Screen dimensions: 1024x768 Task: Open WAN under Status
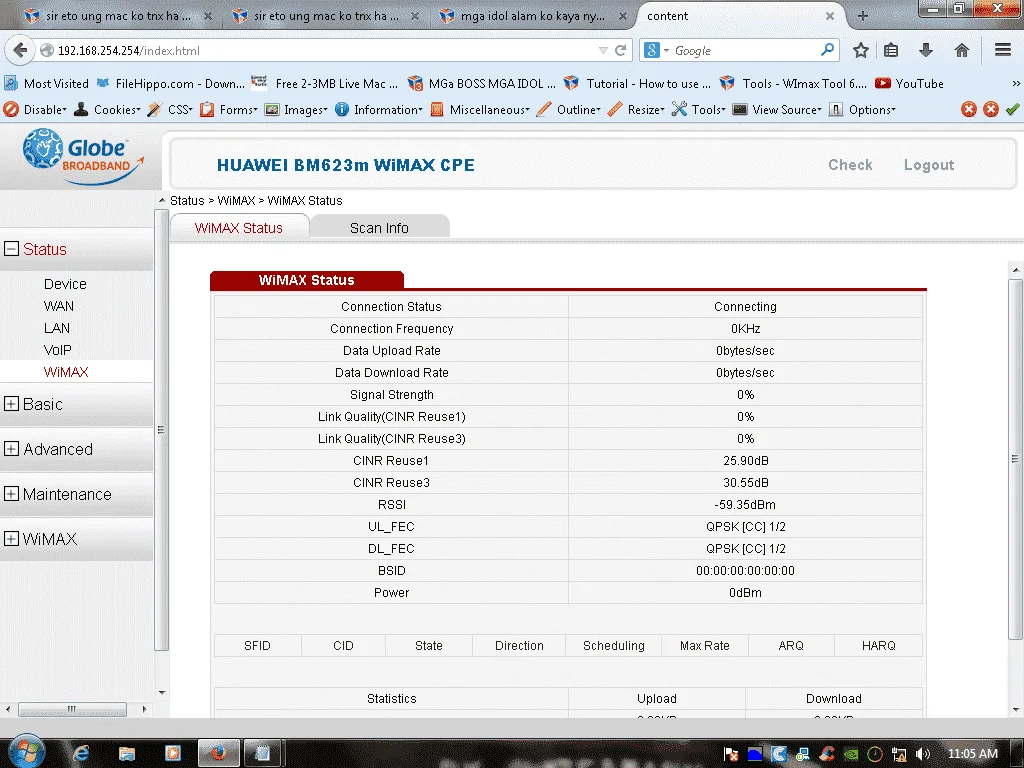(x=59, y=306)
